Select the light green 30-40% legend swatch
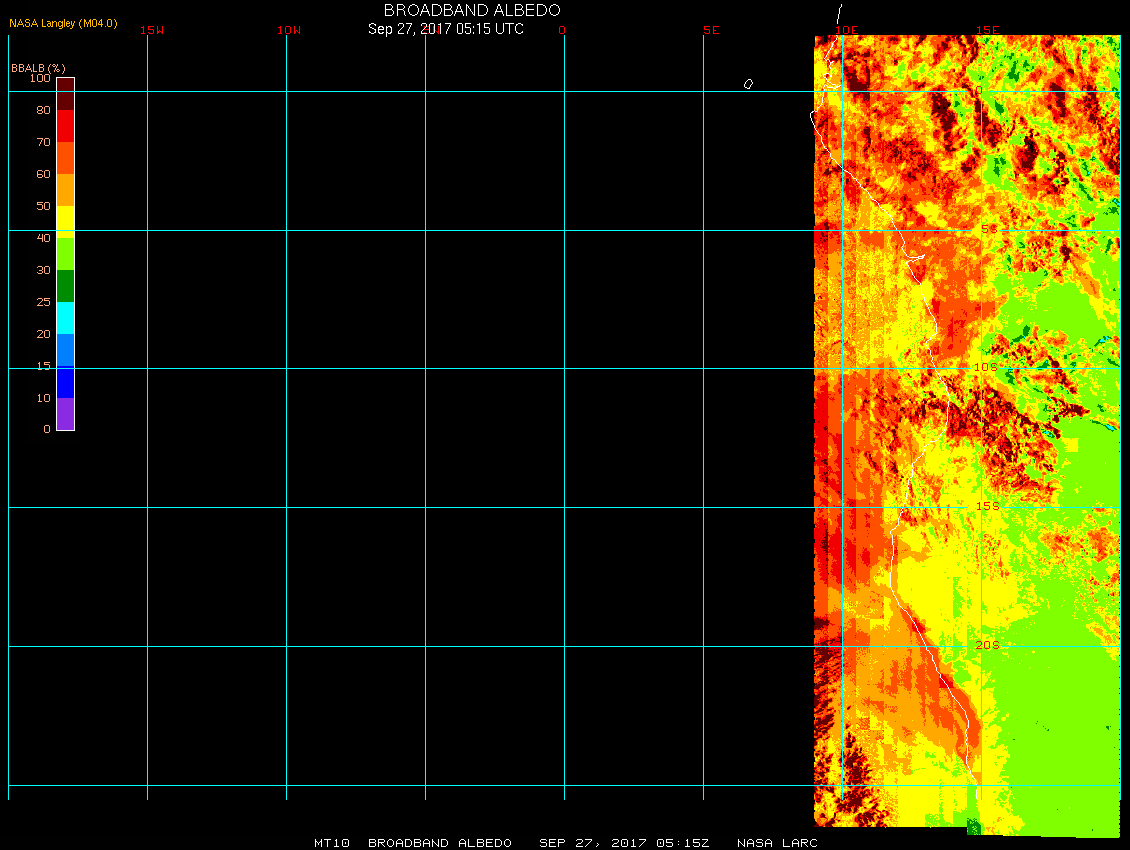Screen dimensions: 1130x850 tap(65, 254)
